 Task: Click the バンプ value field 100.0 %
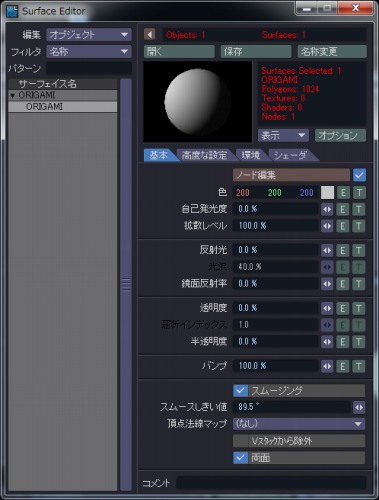point(275,366)
